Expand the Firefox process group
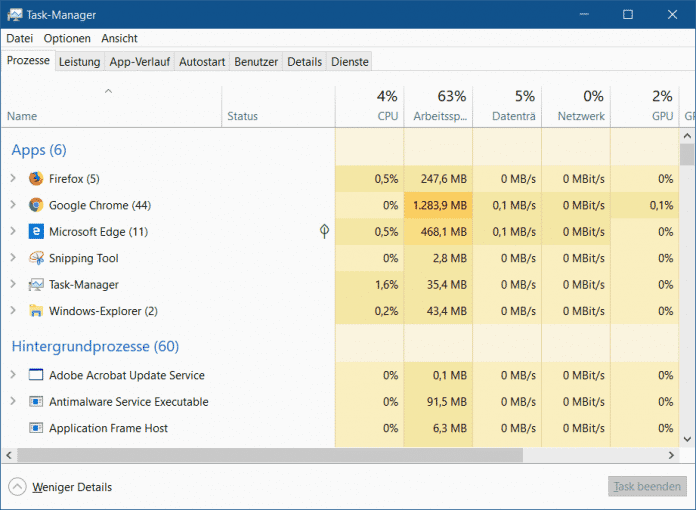Image resolution: width=696 pixels, height=510 pixels. 13,179
